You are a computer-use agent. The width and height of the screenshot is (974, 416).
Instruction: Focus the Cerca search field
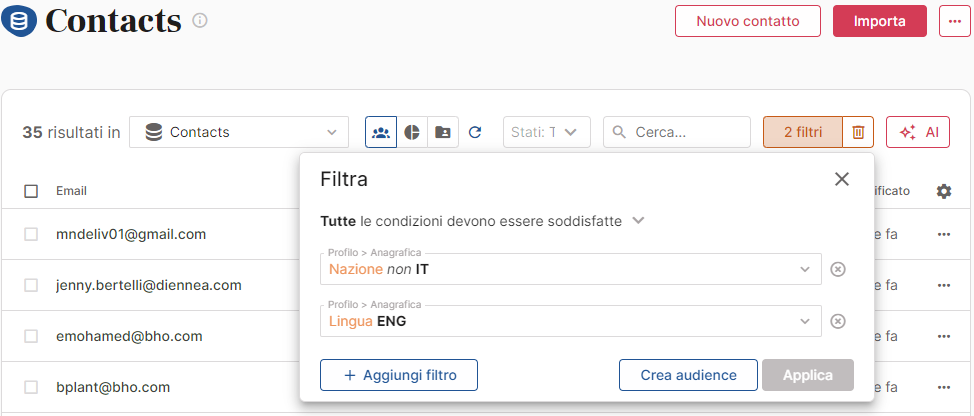pyautogui.click(x=677, y=132)
